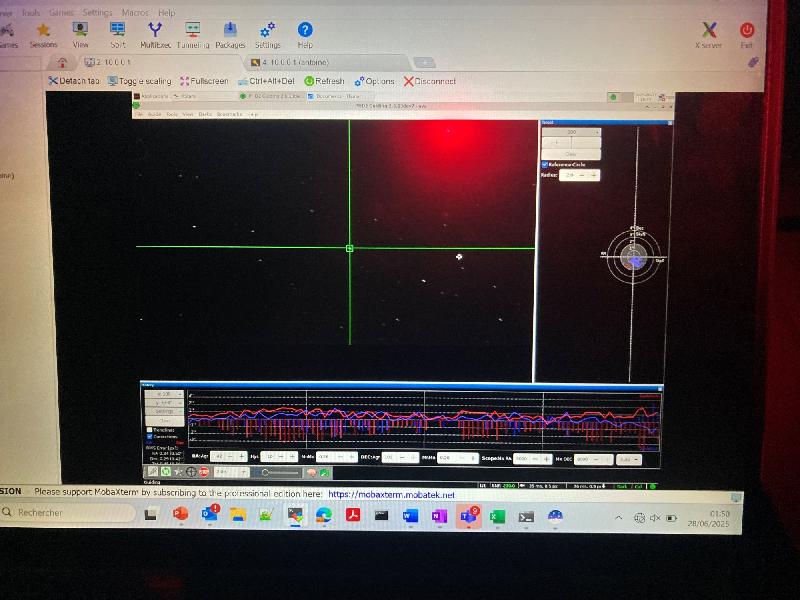This screenshot has height=600, width=800.
Task: Click PHD2 green loop exposures icon
Action: tap(165, 472)
